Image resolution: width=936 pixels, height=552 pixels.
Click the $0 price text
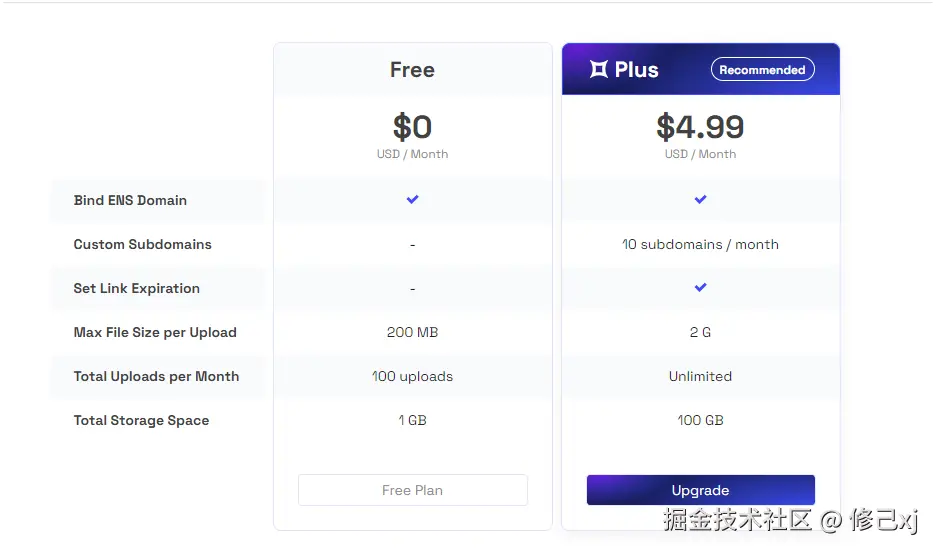click(412, 127)
